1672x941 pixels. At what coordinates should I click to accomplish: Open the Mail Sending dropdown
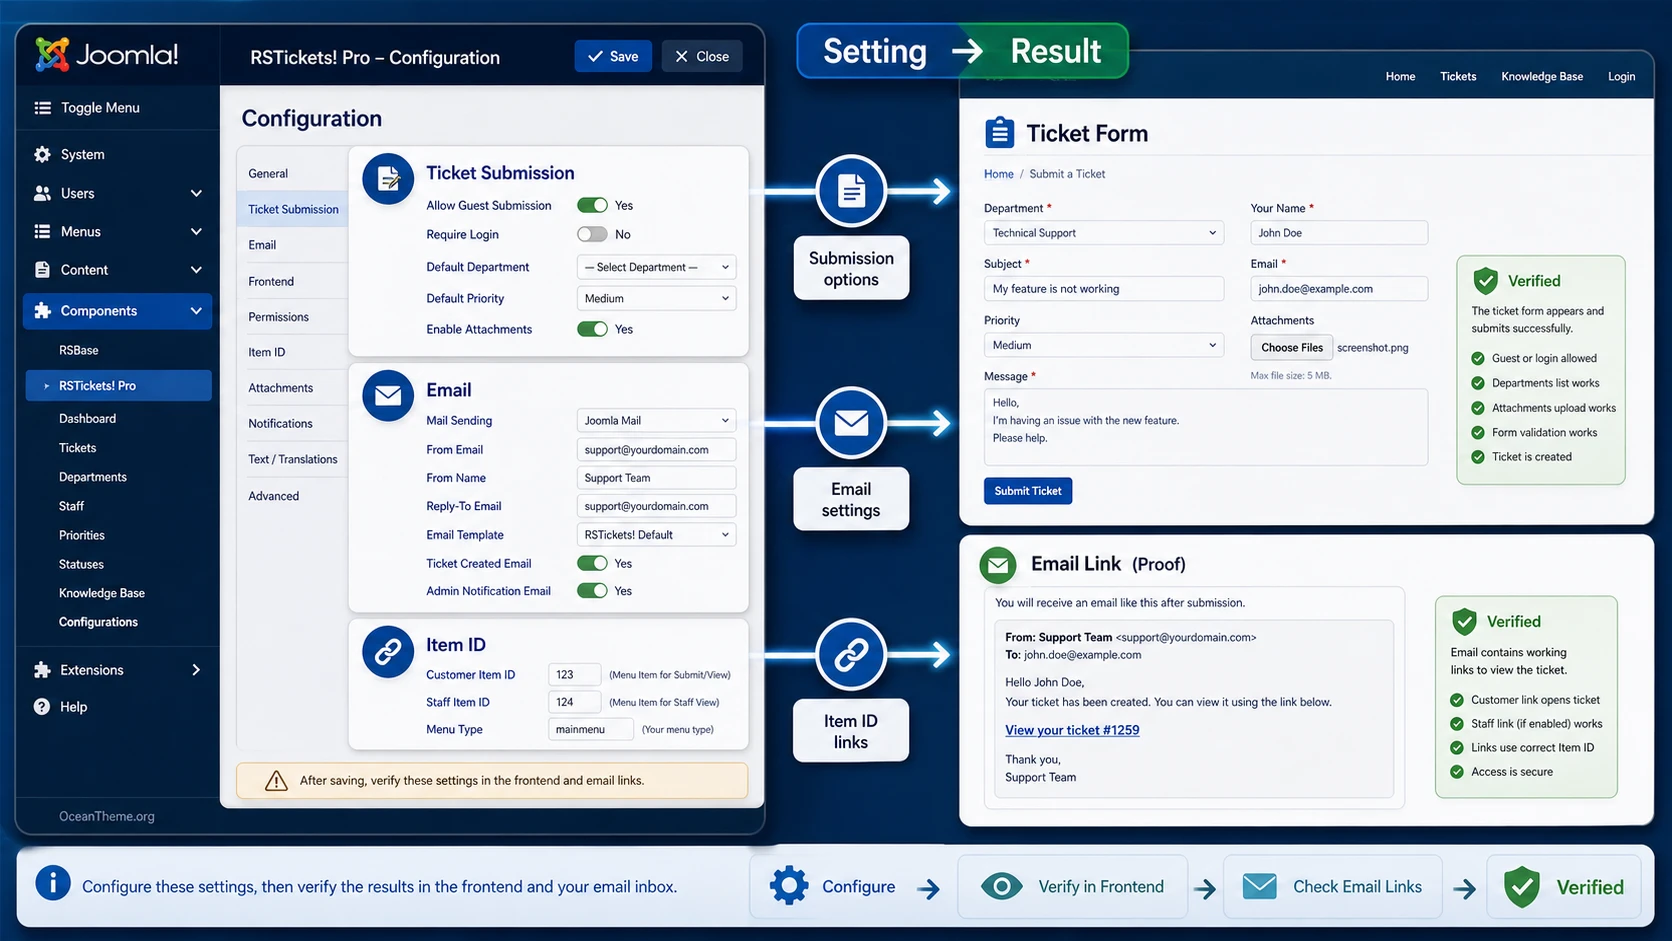656,421
